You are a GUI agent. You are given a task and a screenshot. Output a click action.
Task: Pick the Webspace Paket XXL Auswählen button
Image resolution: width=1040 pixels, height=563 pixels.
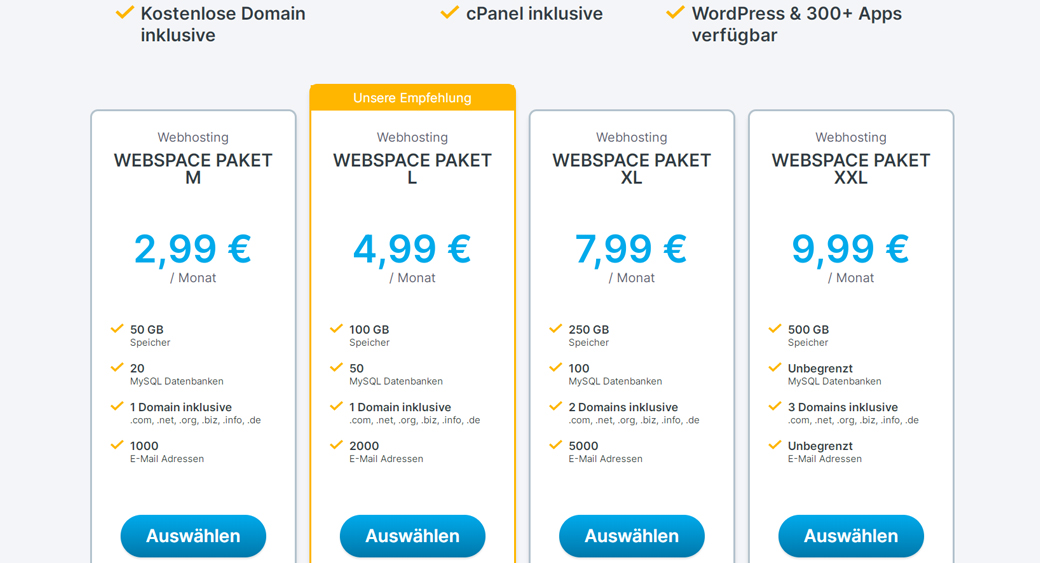851,536
